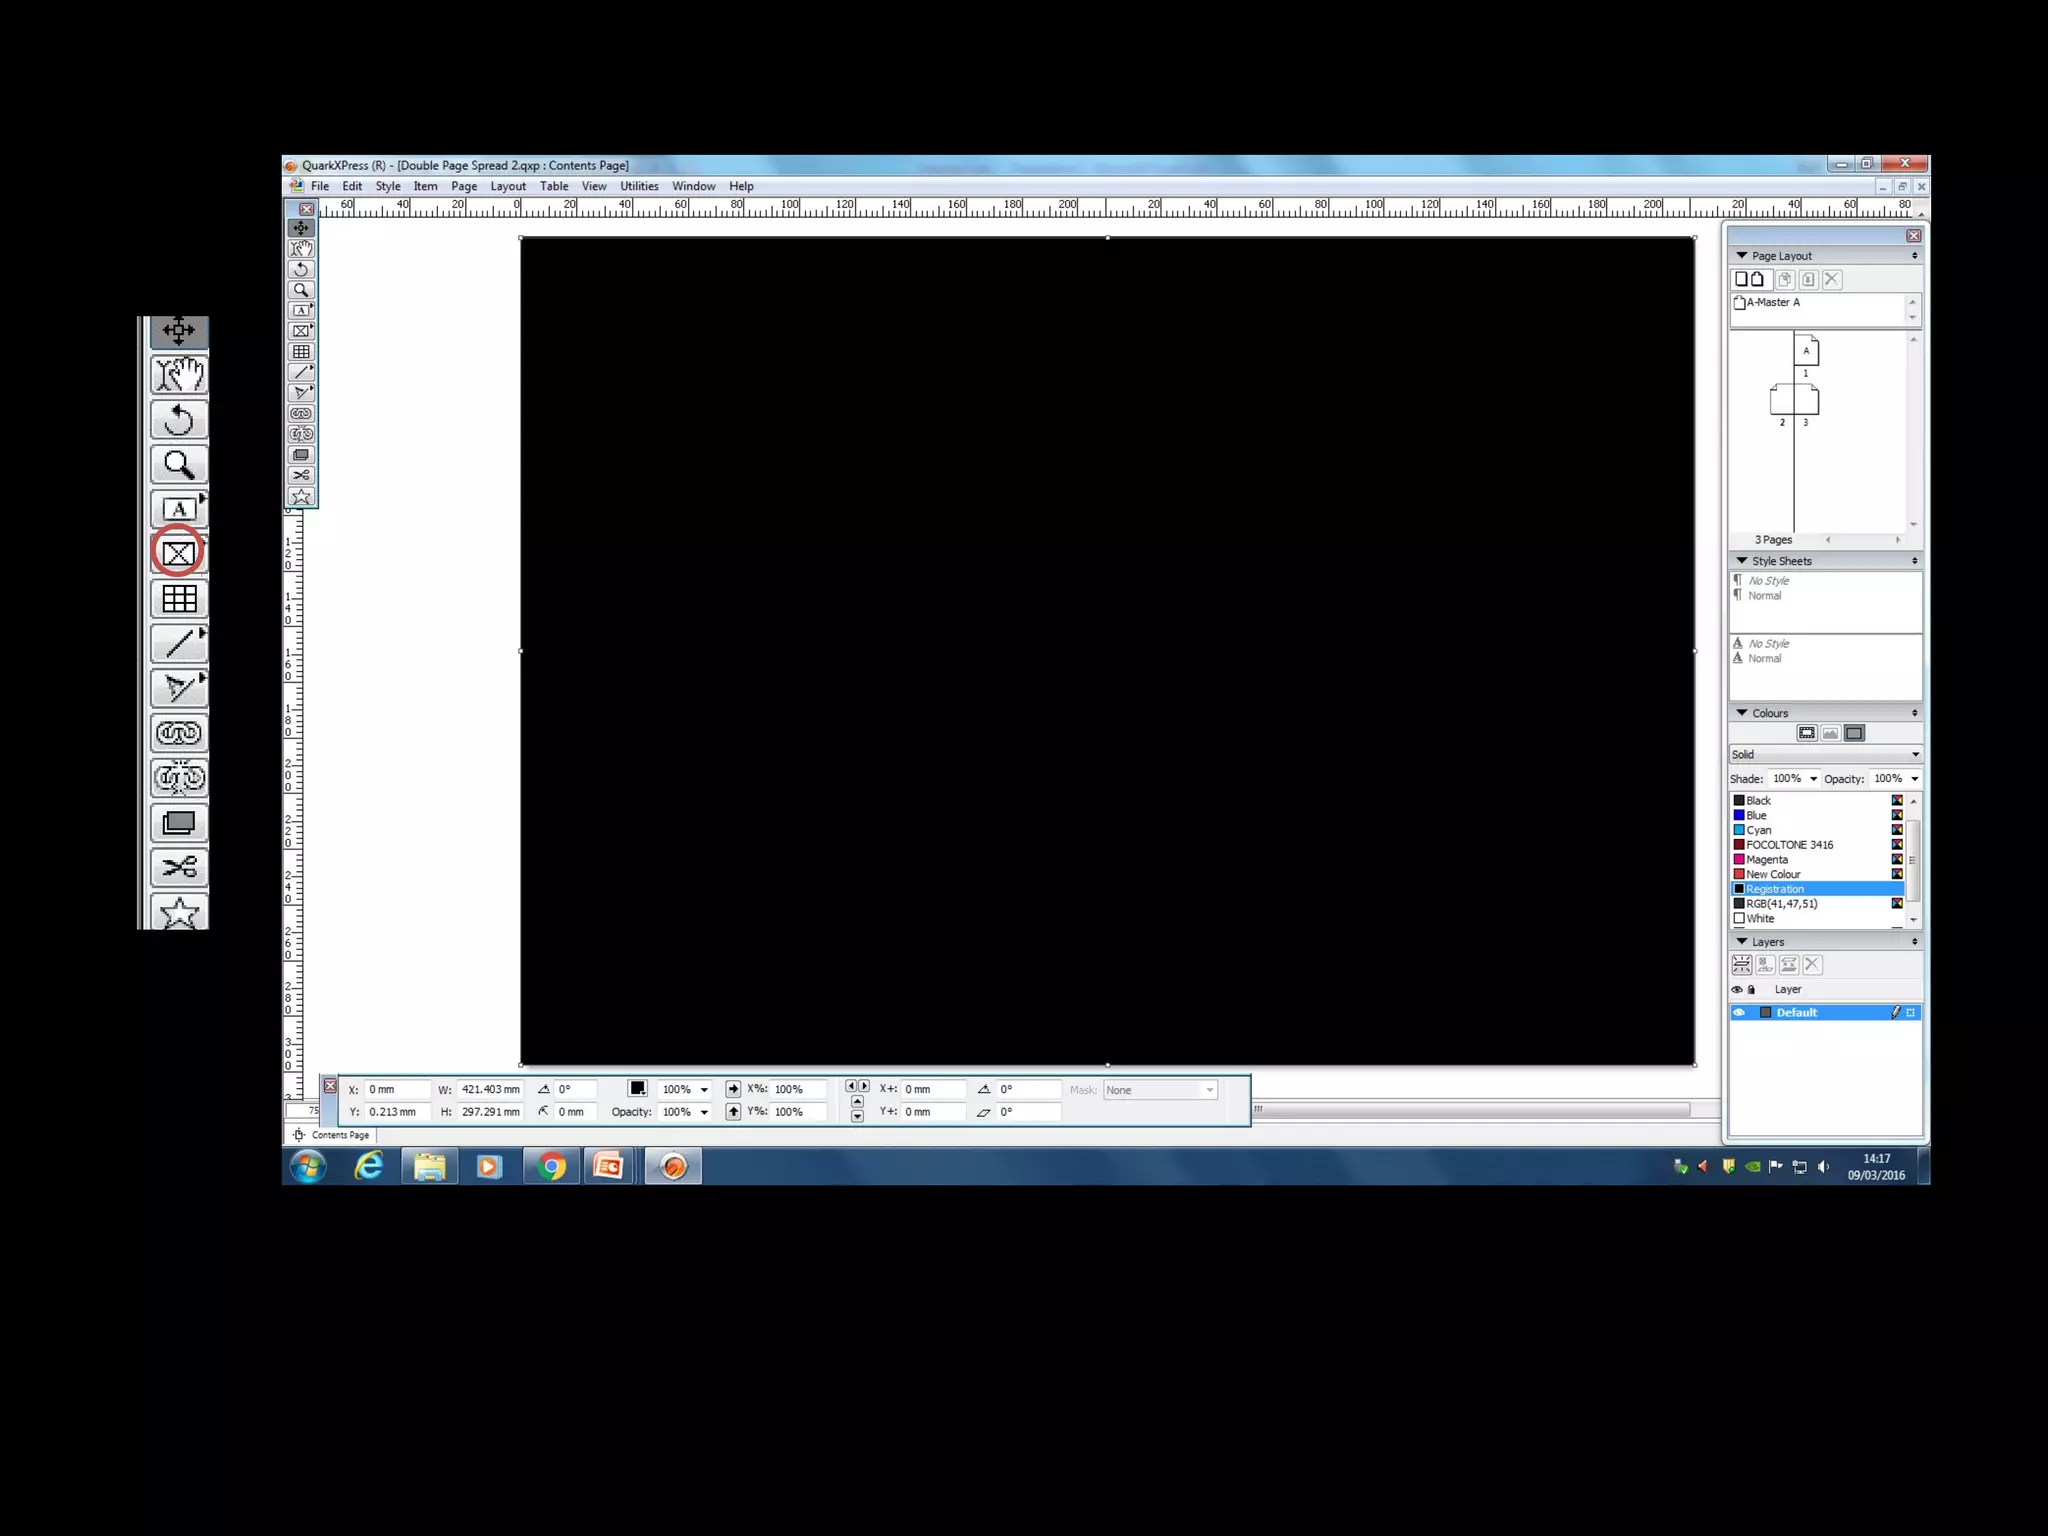
Task: Open the Layout menu
Action: tap(507, 186)
